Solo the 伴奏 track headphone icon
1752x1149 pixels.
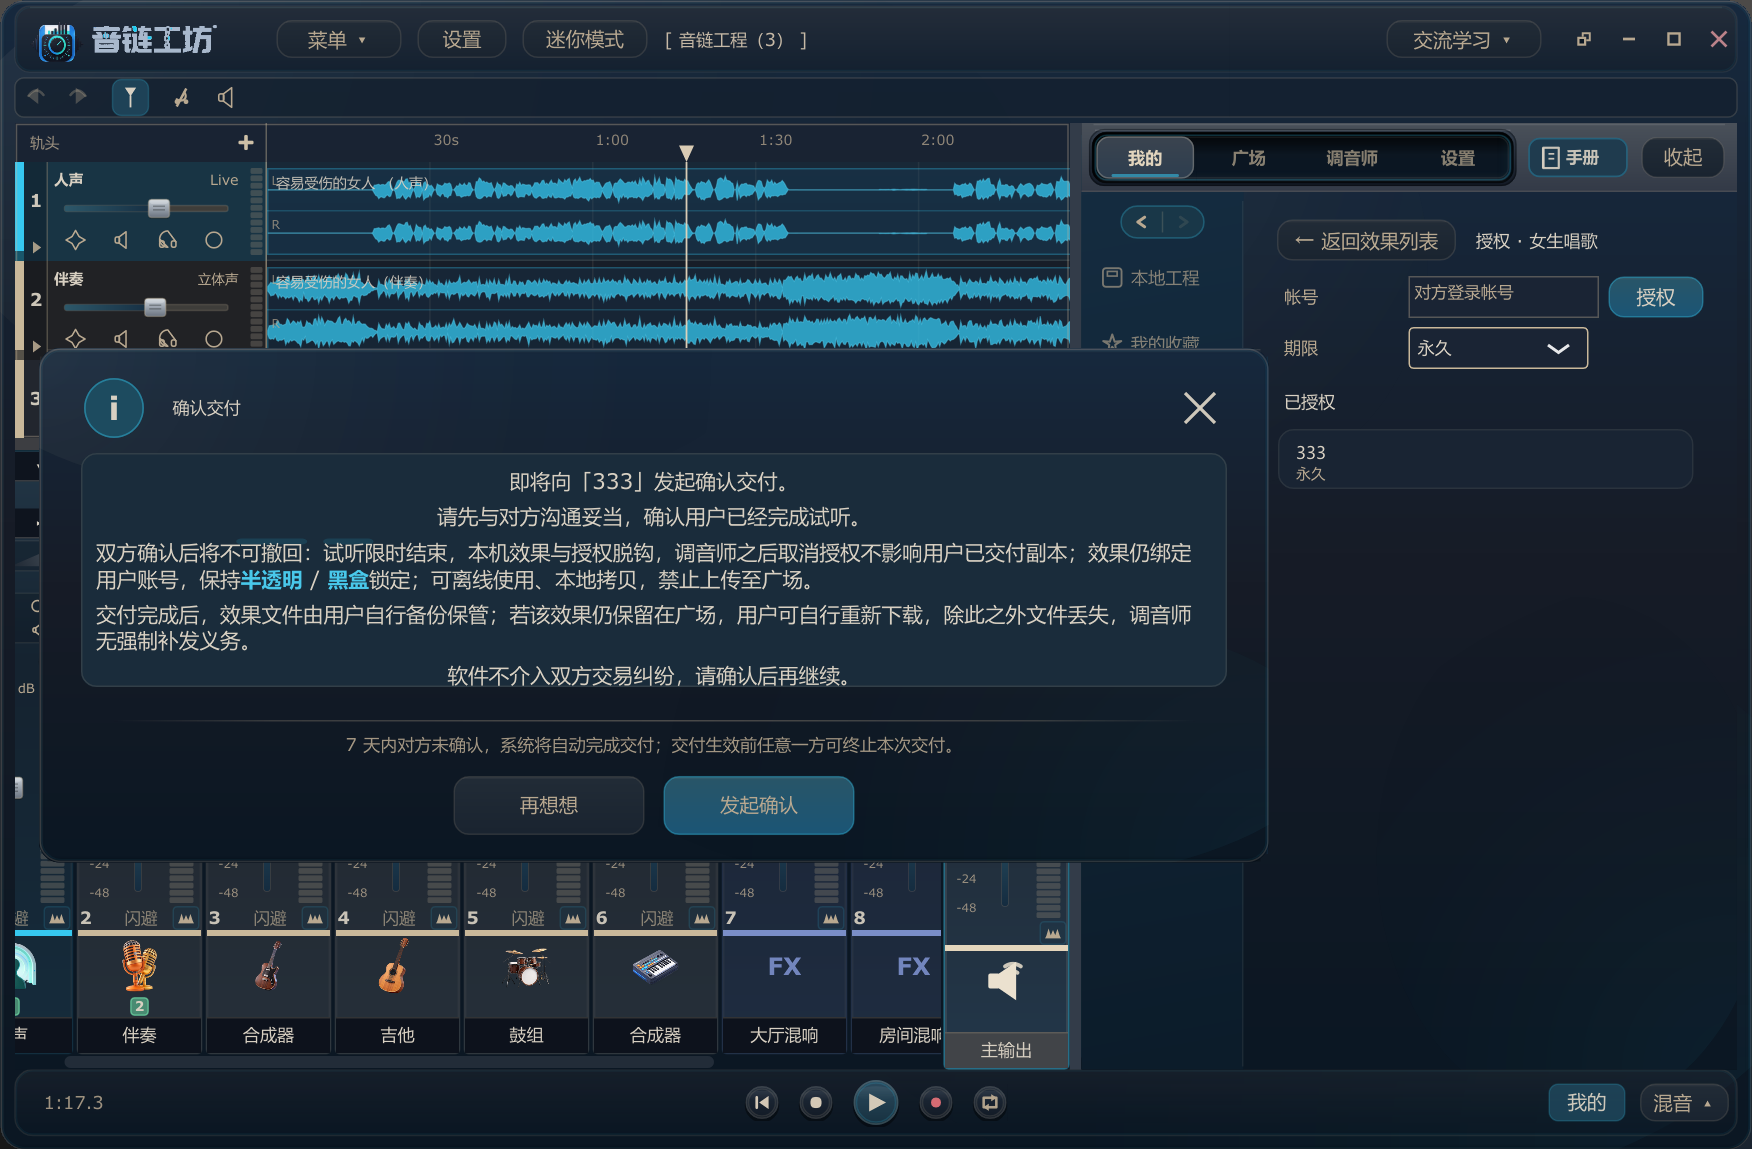[168, 338]
